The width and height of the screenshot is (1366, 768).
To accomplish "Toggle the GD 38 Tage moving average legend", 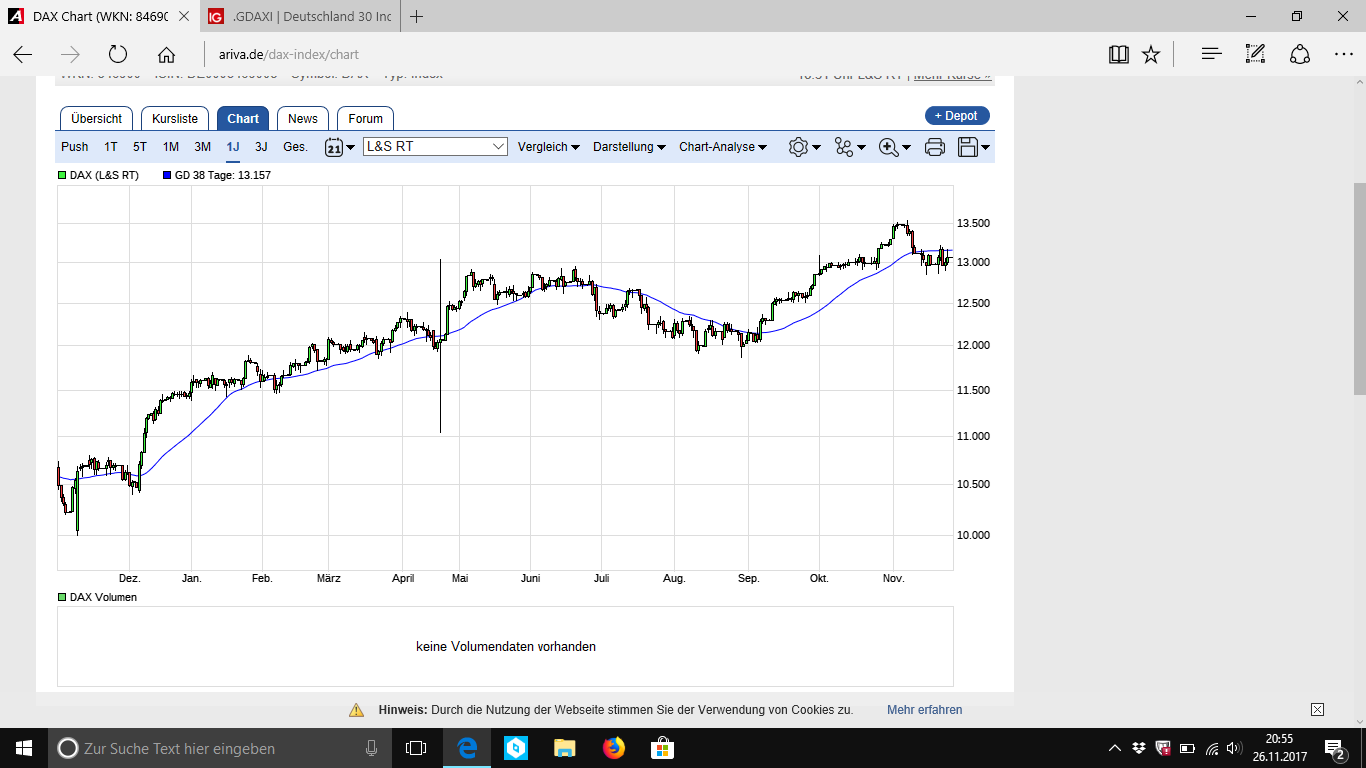I will point(168,173).
